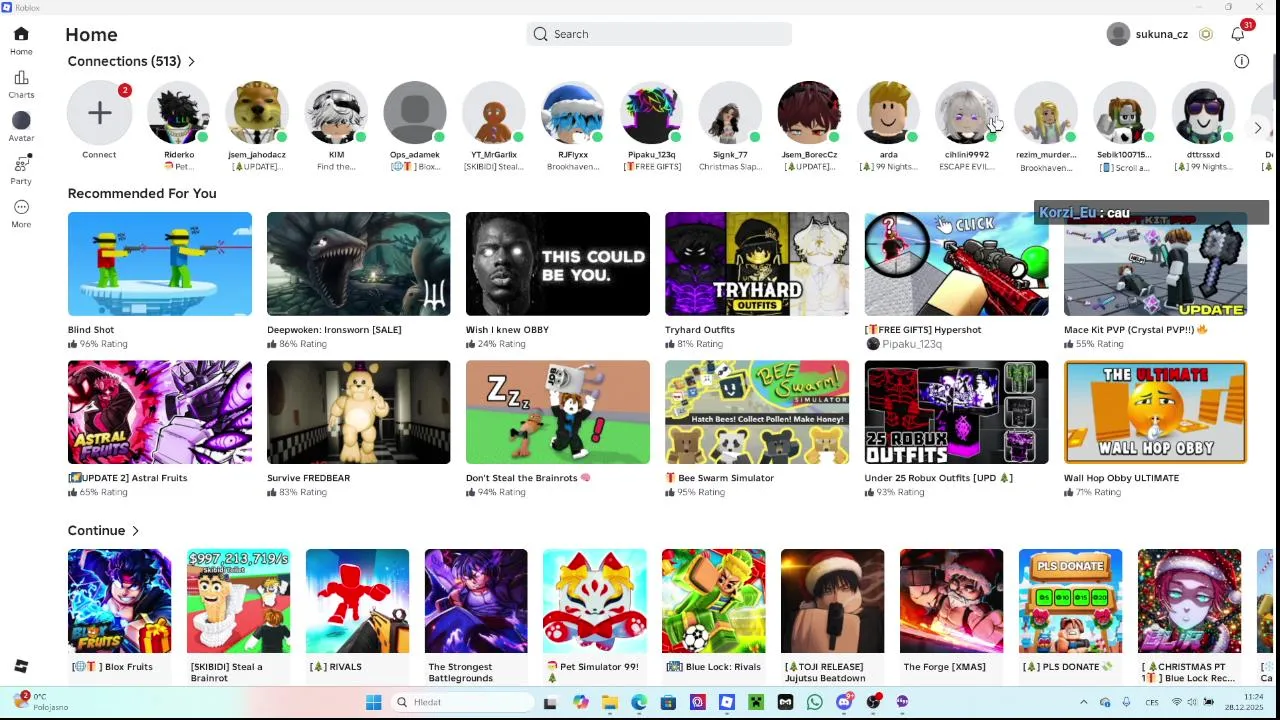
Task: Open Pipaku_123q's connection avatar
Action: pos(652,113)
